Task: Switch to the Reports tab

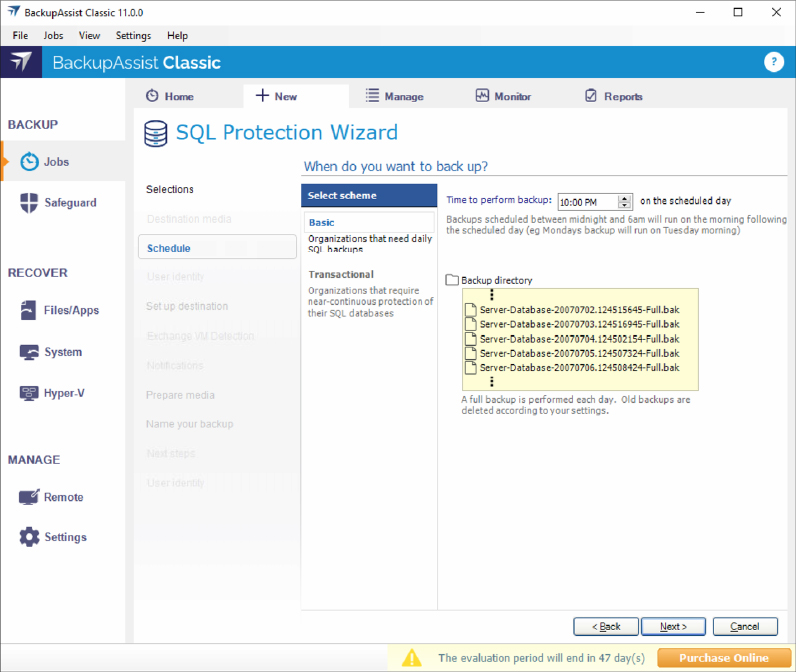Action: tap(613, 97)
